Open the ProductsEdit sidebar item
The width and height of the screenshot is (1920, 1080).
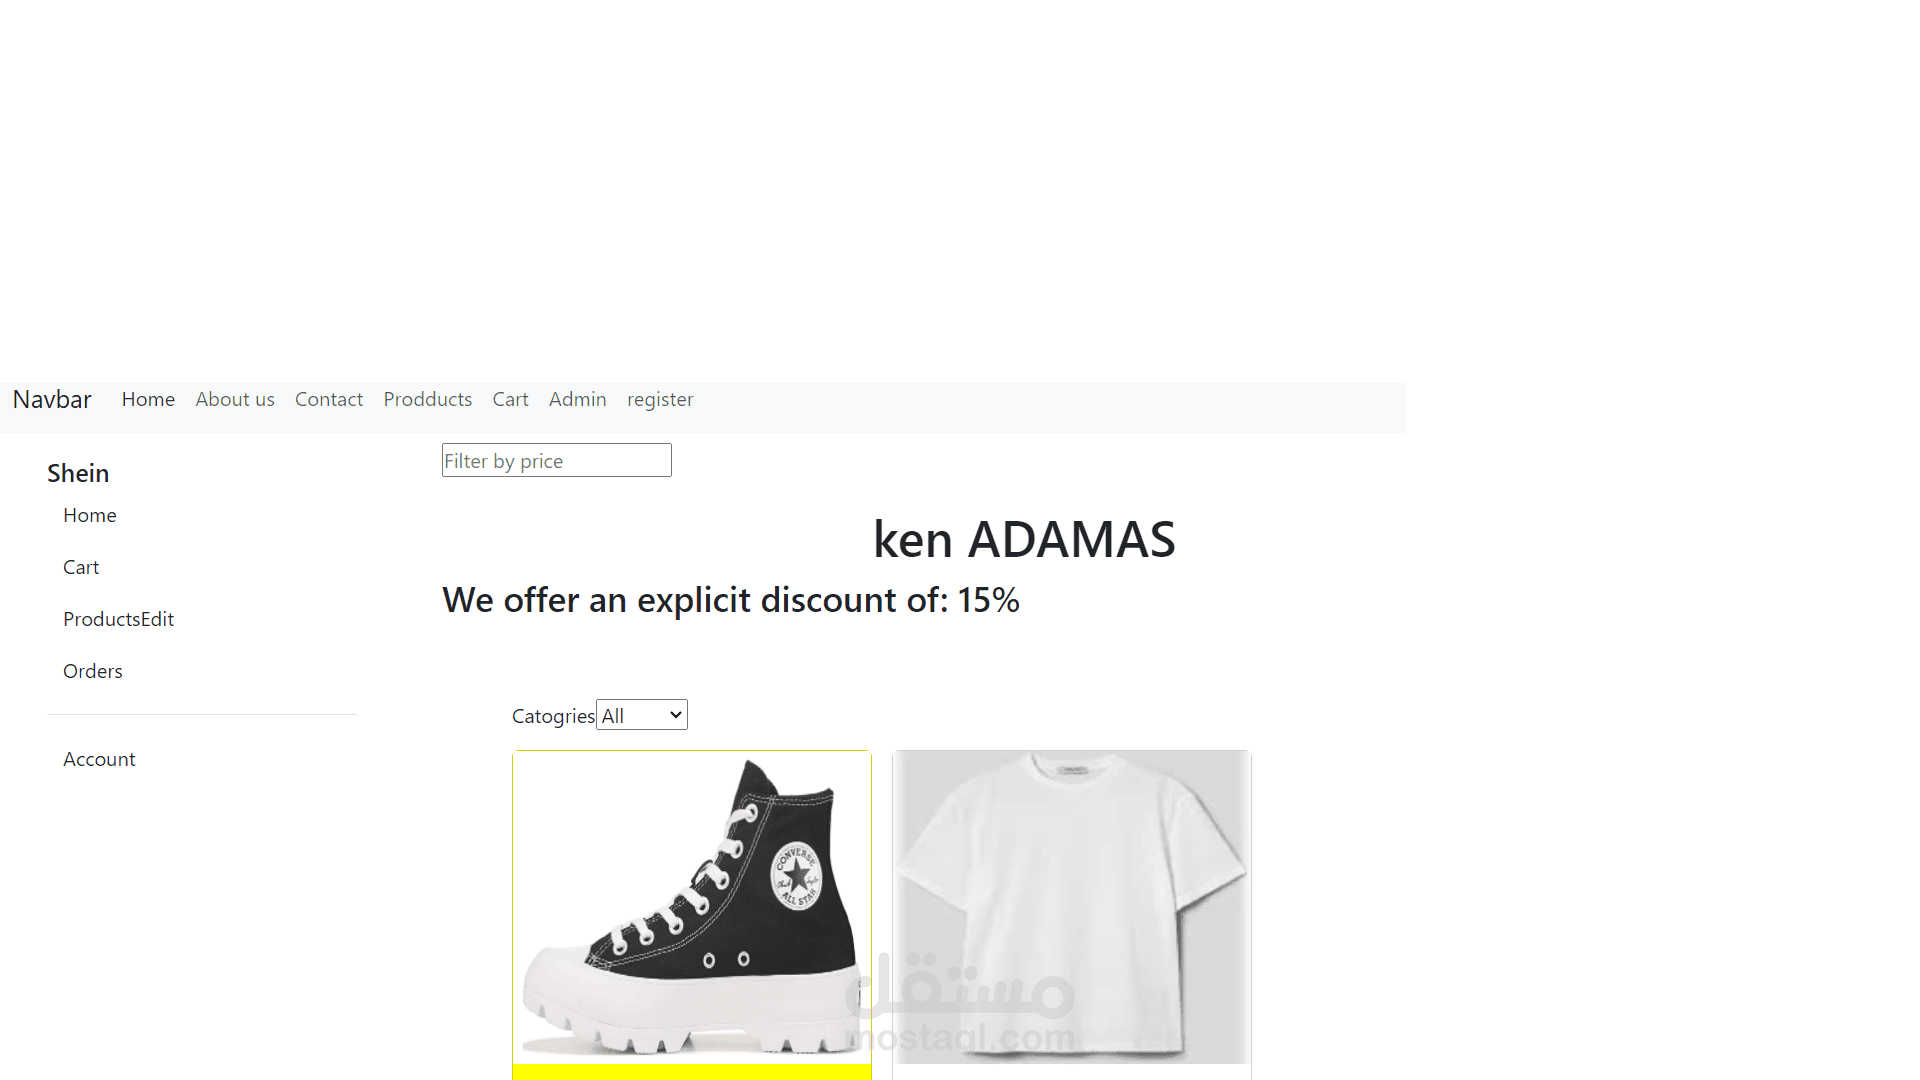pos(118,619)
